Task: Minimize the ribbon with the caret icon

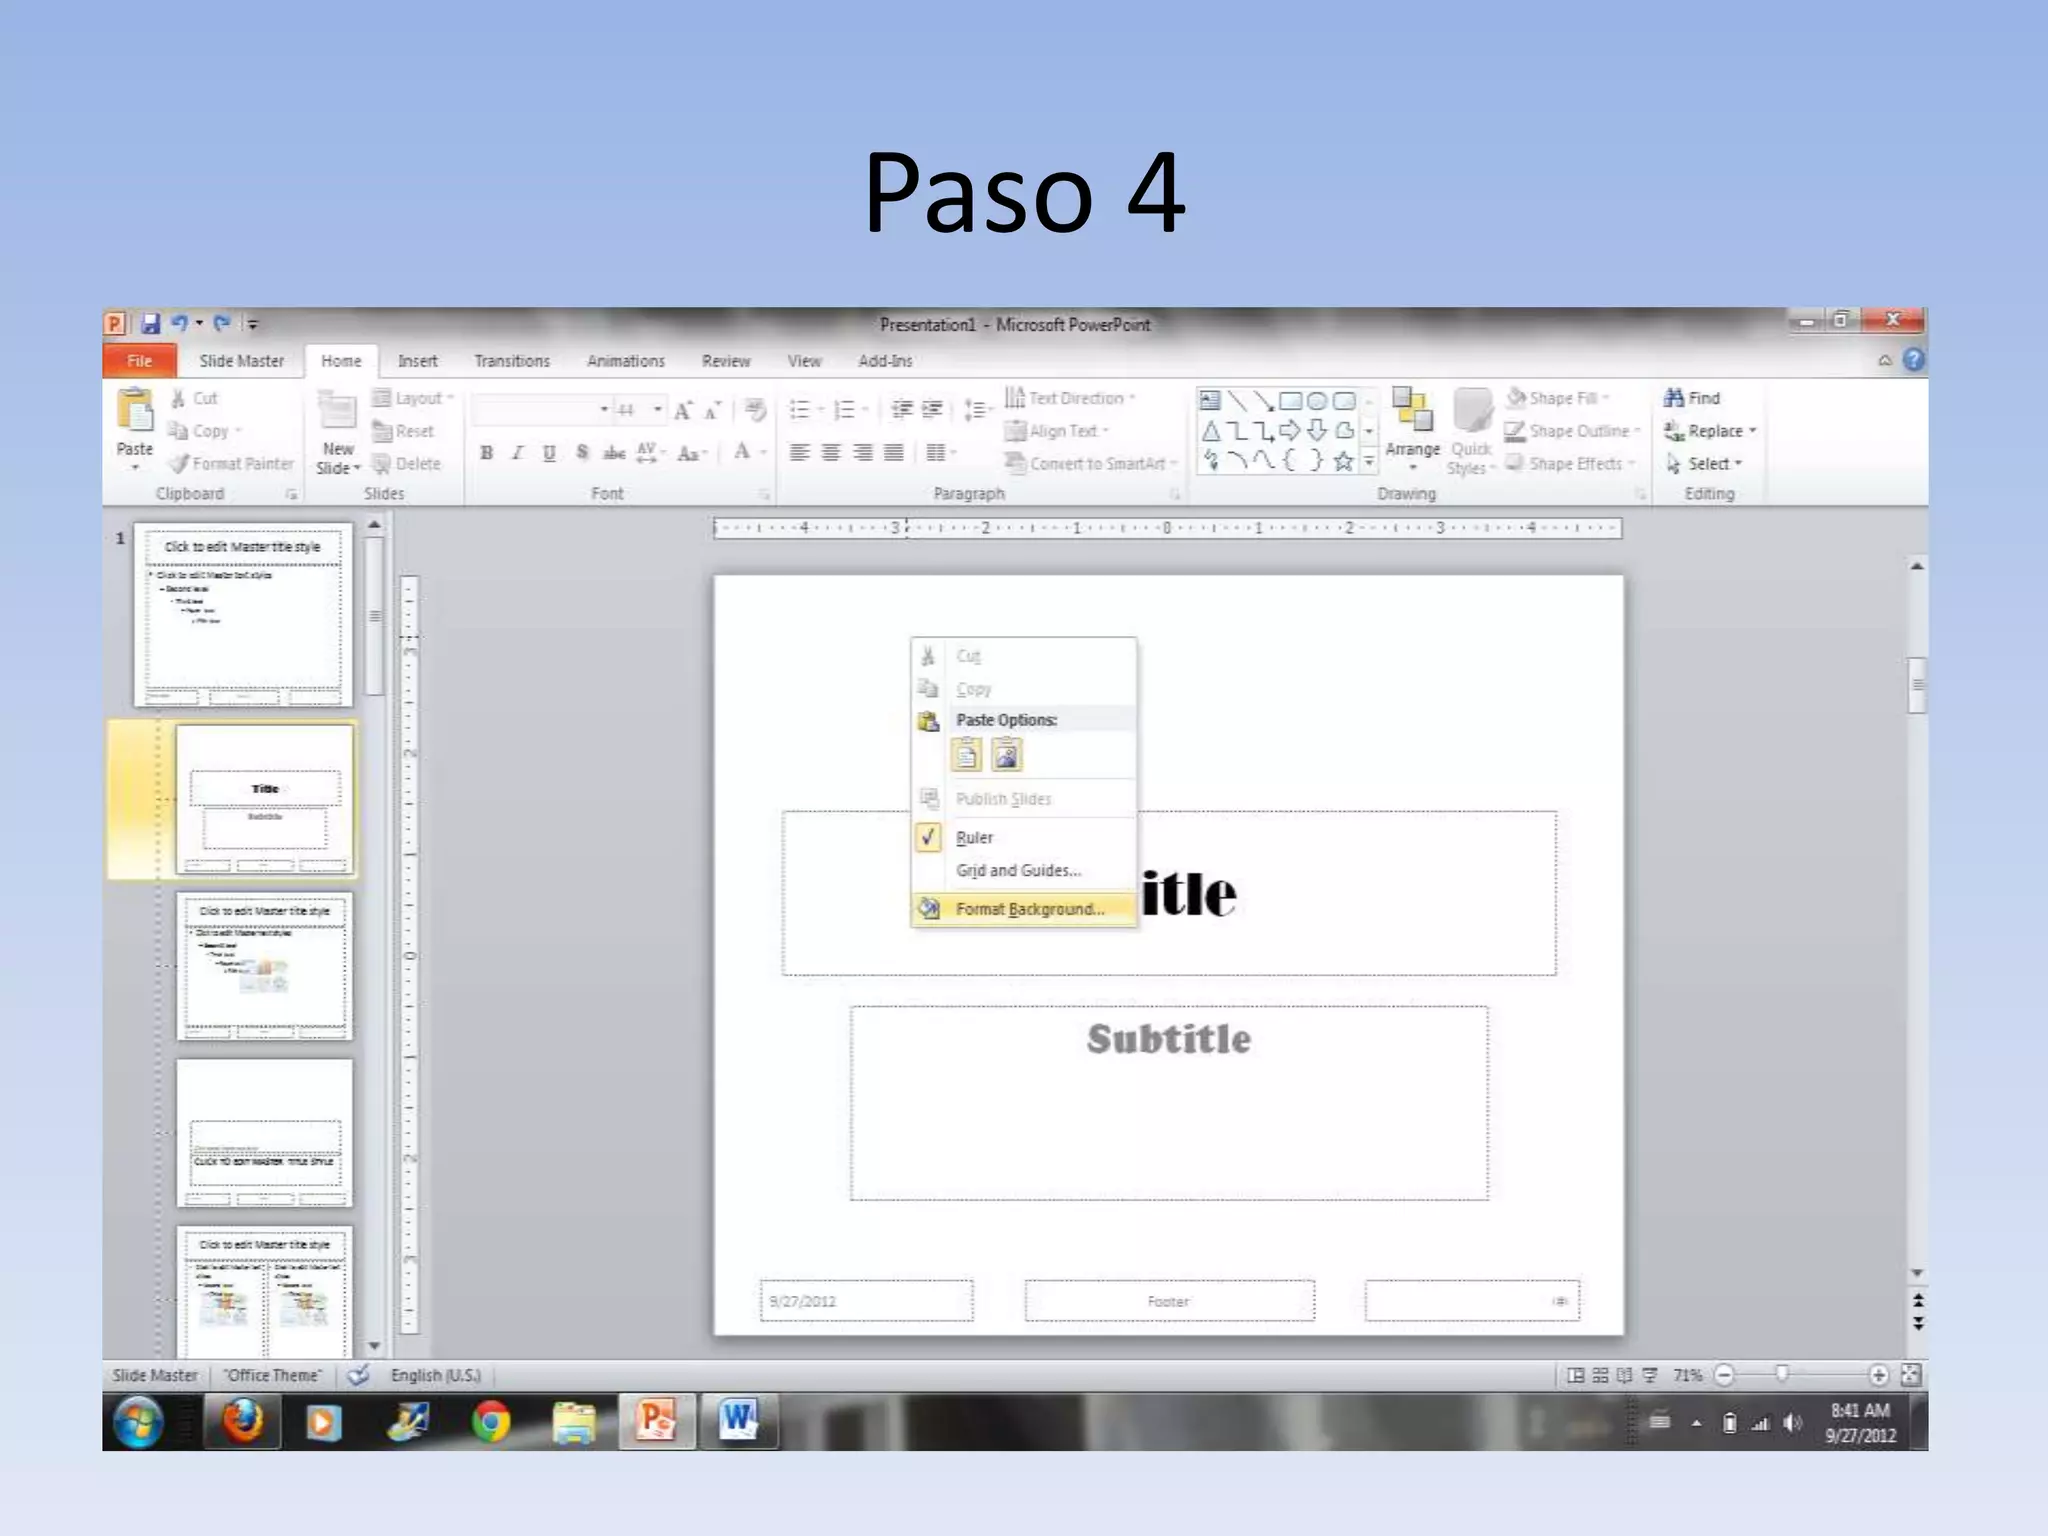Action: (1885, 360)
